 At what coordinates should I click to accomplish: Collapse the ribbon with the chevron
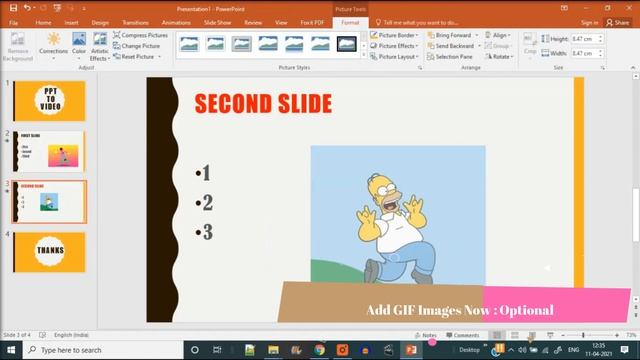(x=633, y=68)
